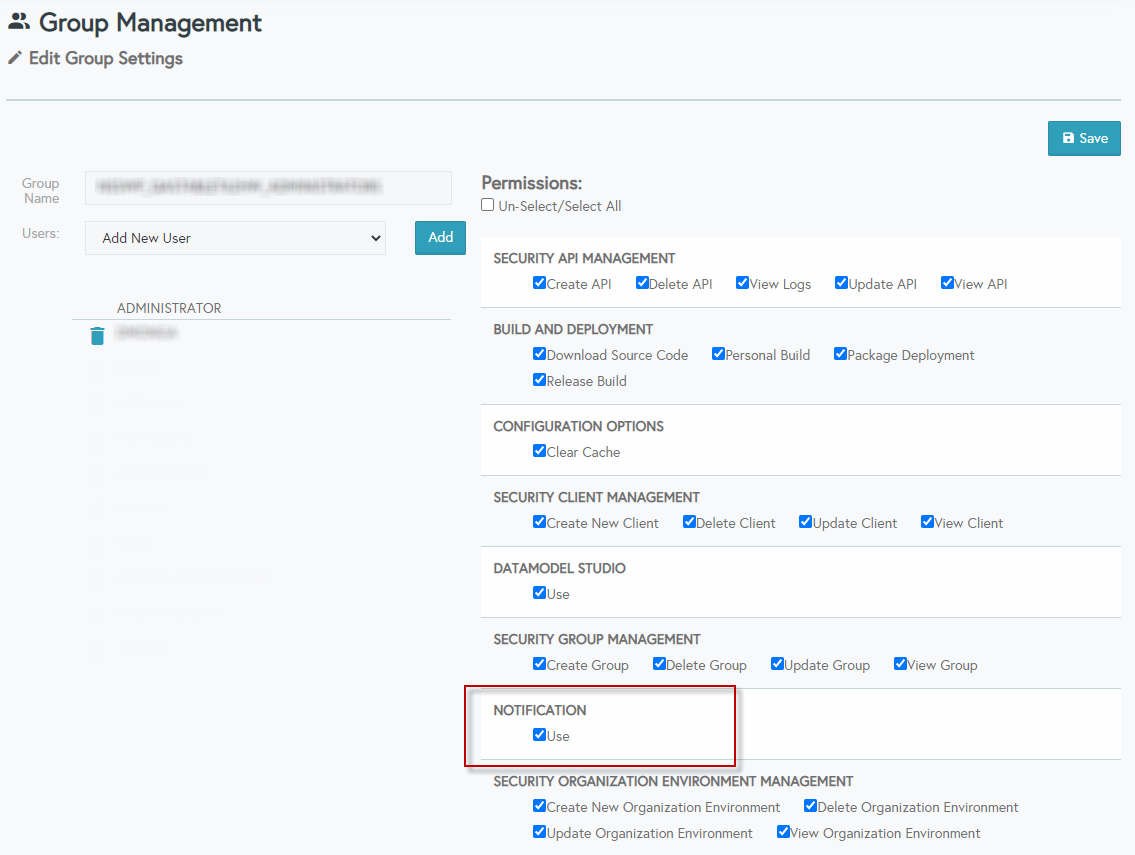Toggle the View Logs checkbox
This screenshot has height=855, width=1135.
(742, 282)
